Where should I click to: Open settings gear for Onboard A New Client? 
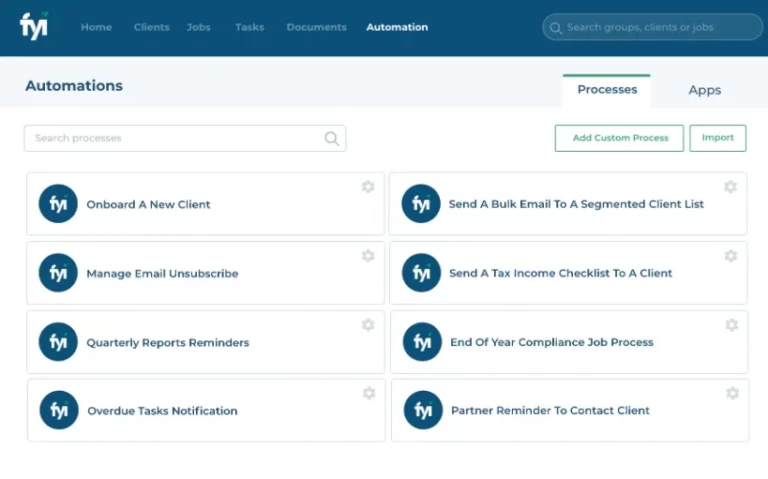[368, 187]
